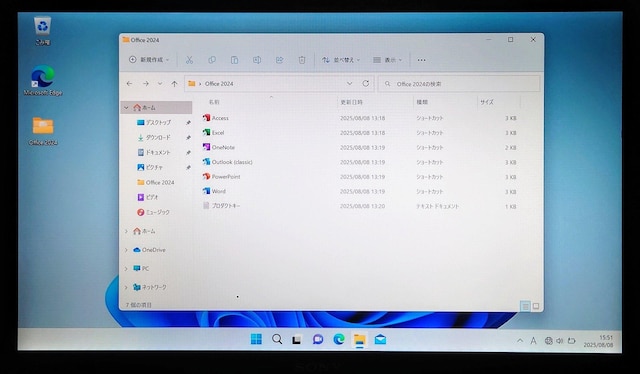Screen dimensions: 640x374
Task: Open the 表示 view dropdown
Action: 387,60
